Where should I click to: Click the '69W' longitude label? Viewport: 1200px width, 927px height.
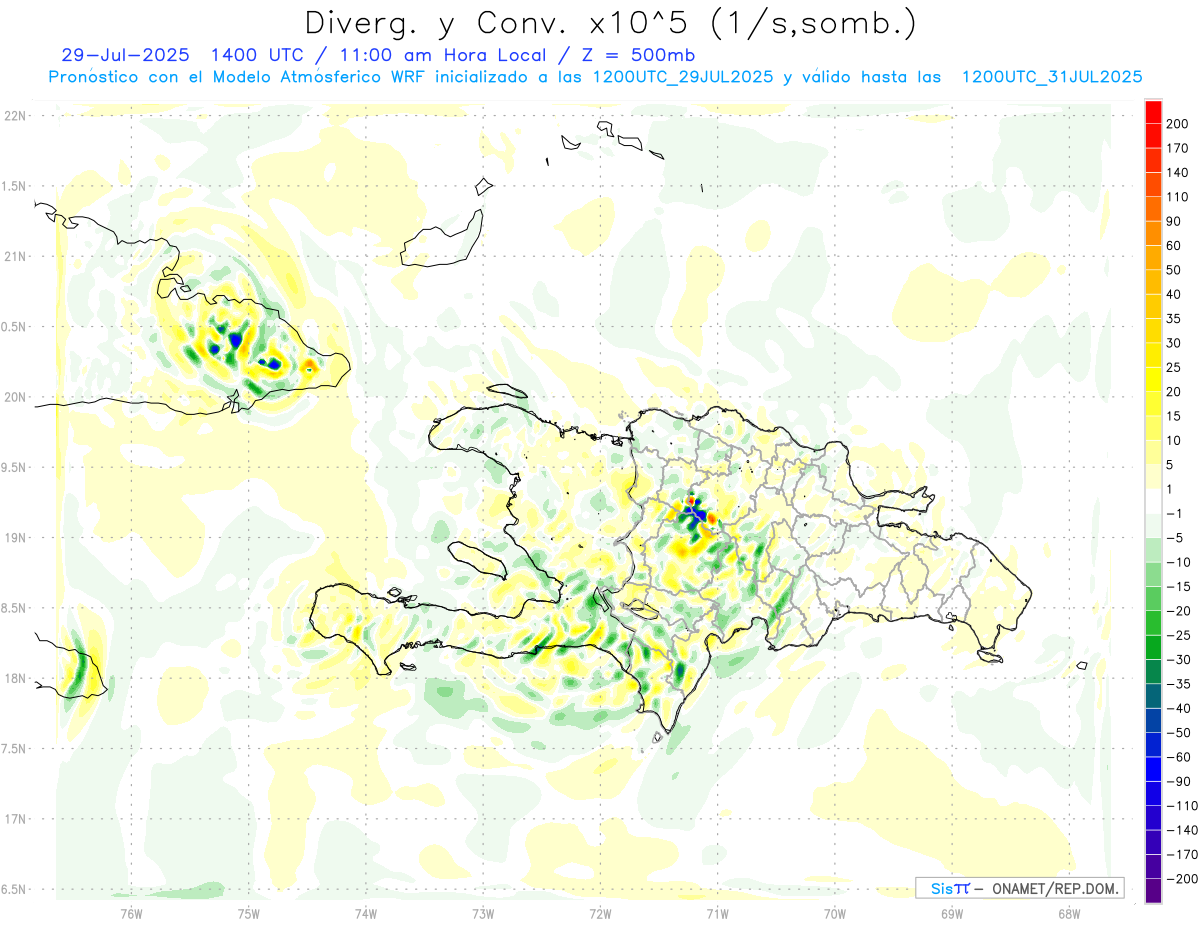click(952, 912)
